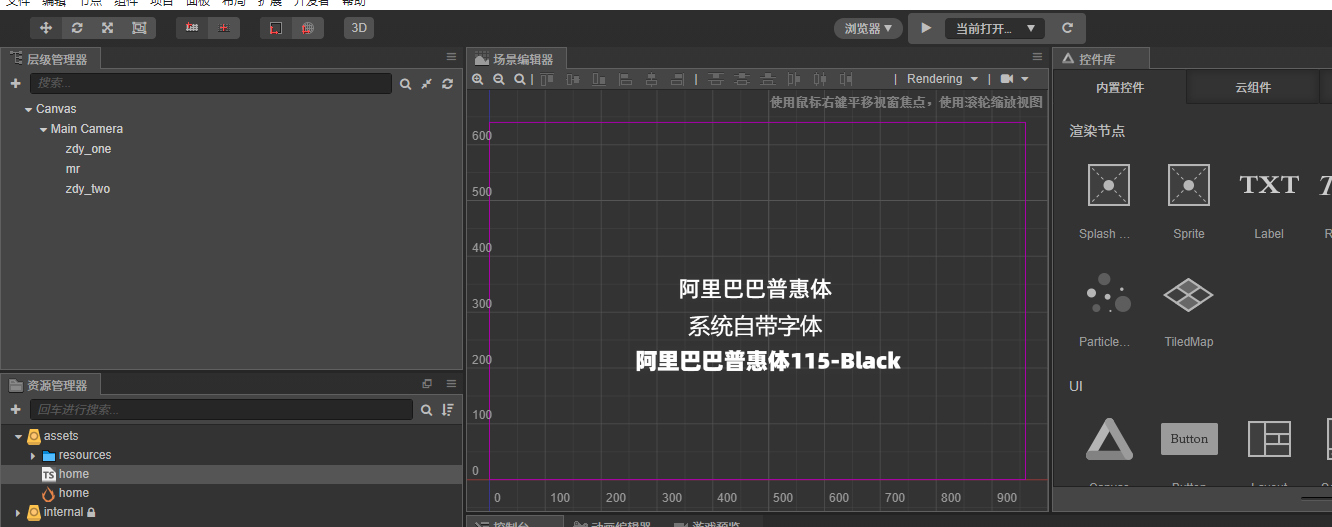Image resolution: width=1332 pixels, height=527 pixels.
Task: Open assets panel options menu
Action: [x=451, y=383]
